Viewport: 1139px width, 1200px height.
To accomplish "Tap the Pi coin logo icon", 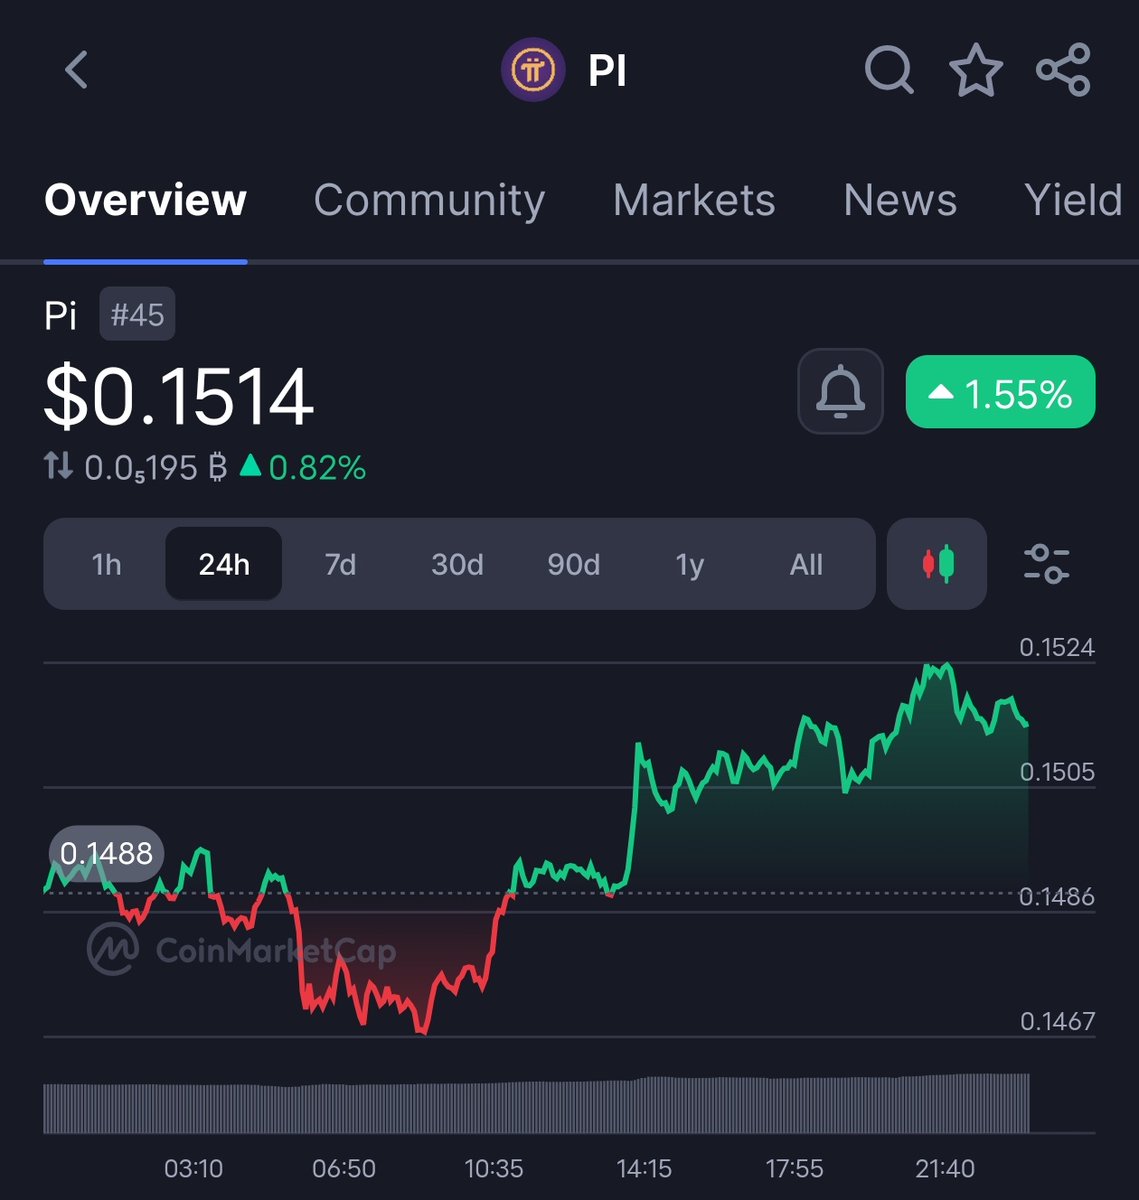I will point(534,71).
